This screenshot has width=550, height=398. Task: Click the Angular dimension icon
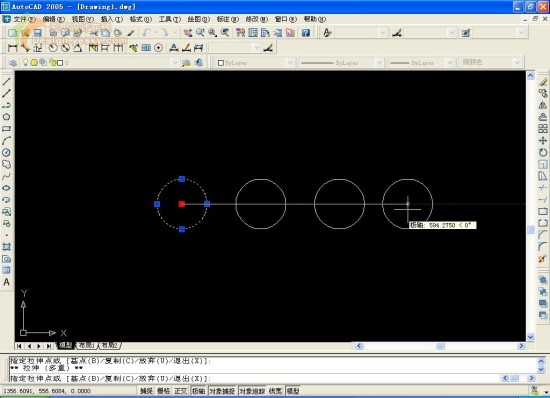coord(78,48)
